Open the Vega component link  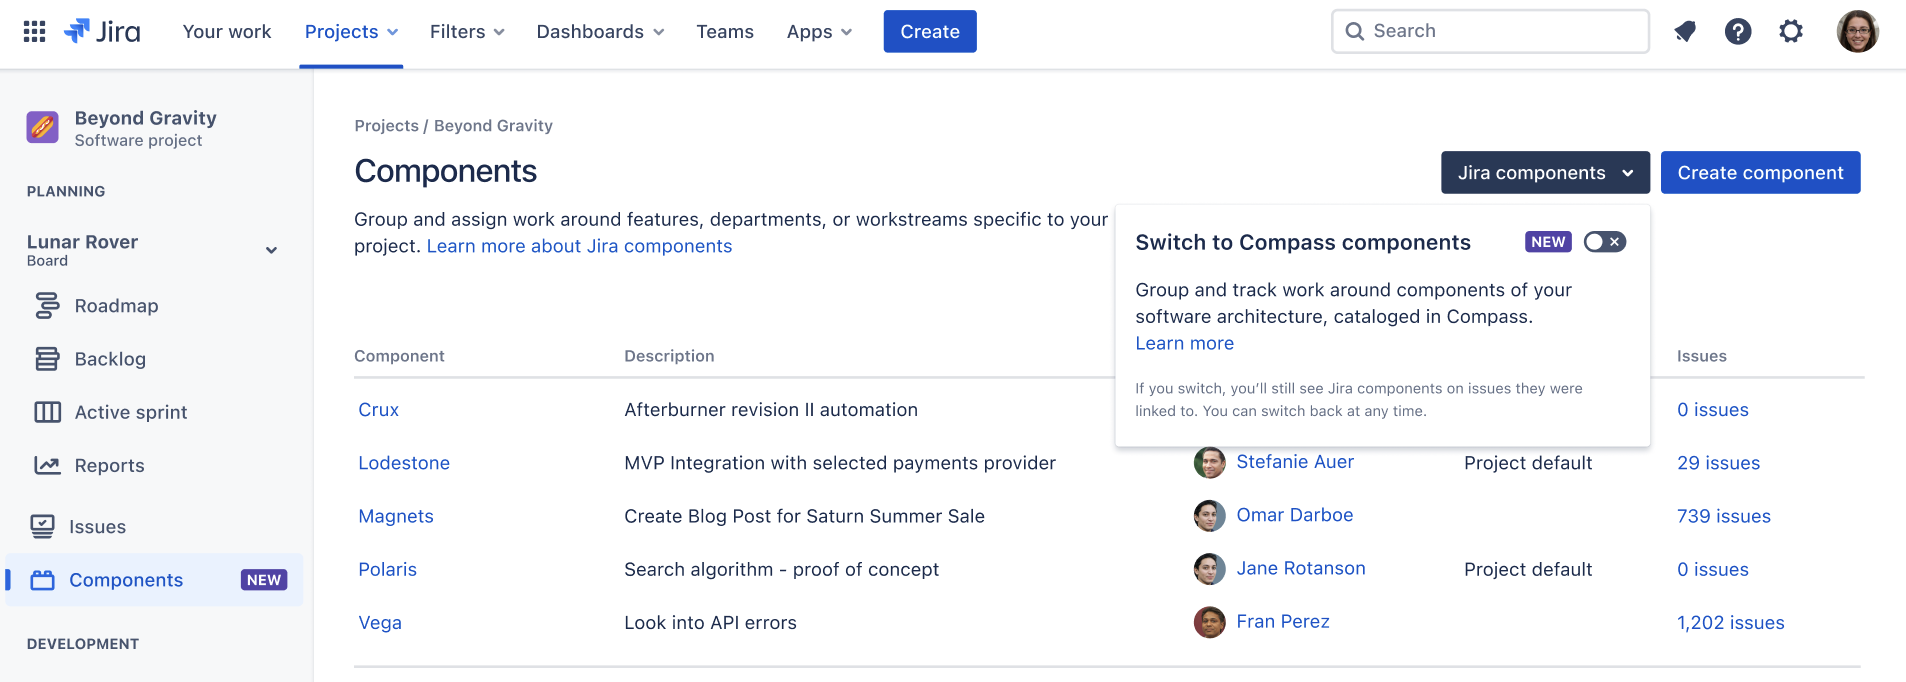380,622
